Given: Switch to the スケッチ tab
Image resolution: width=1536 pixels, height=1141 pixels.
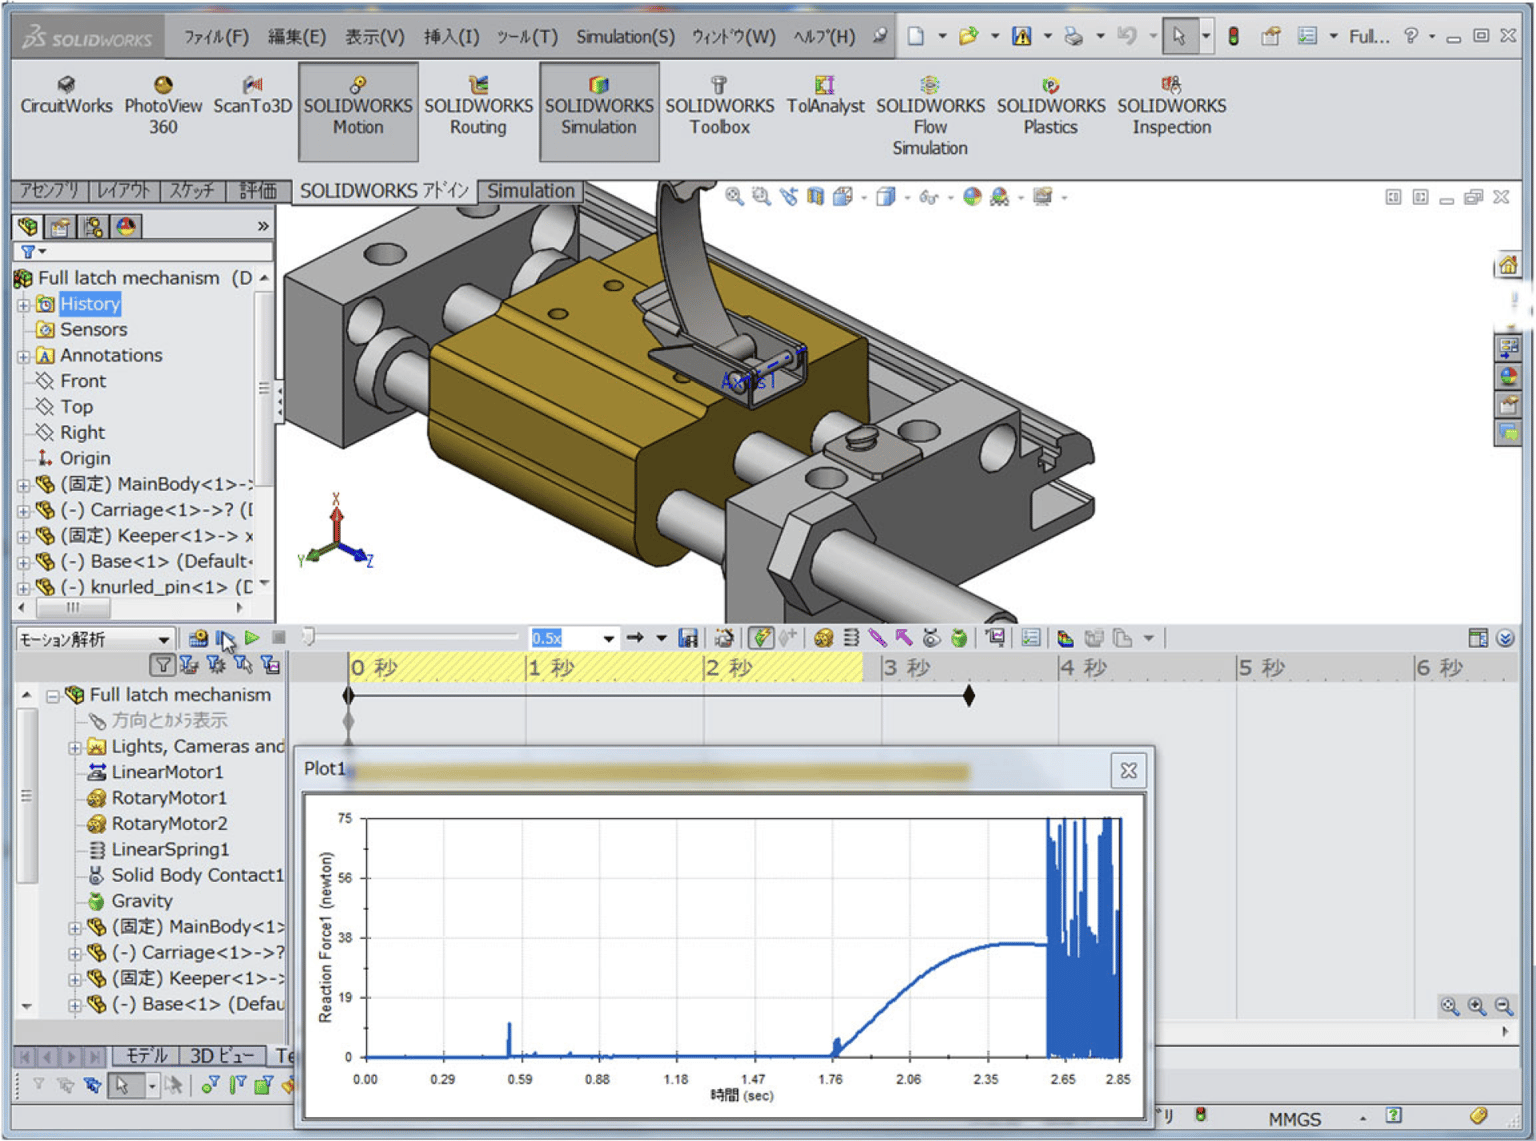Looking at the screenshot, I should coord(191,191).
